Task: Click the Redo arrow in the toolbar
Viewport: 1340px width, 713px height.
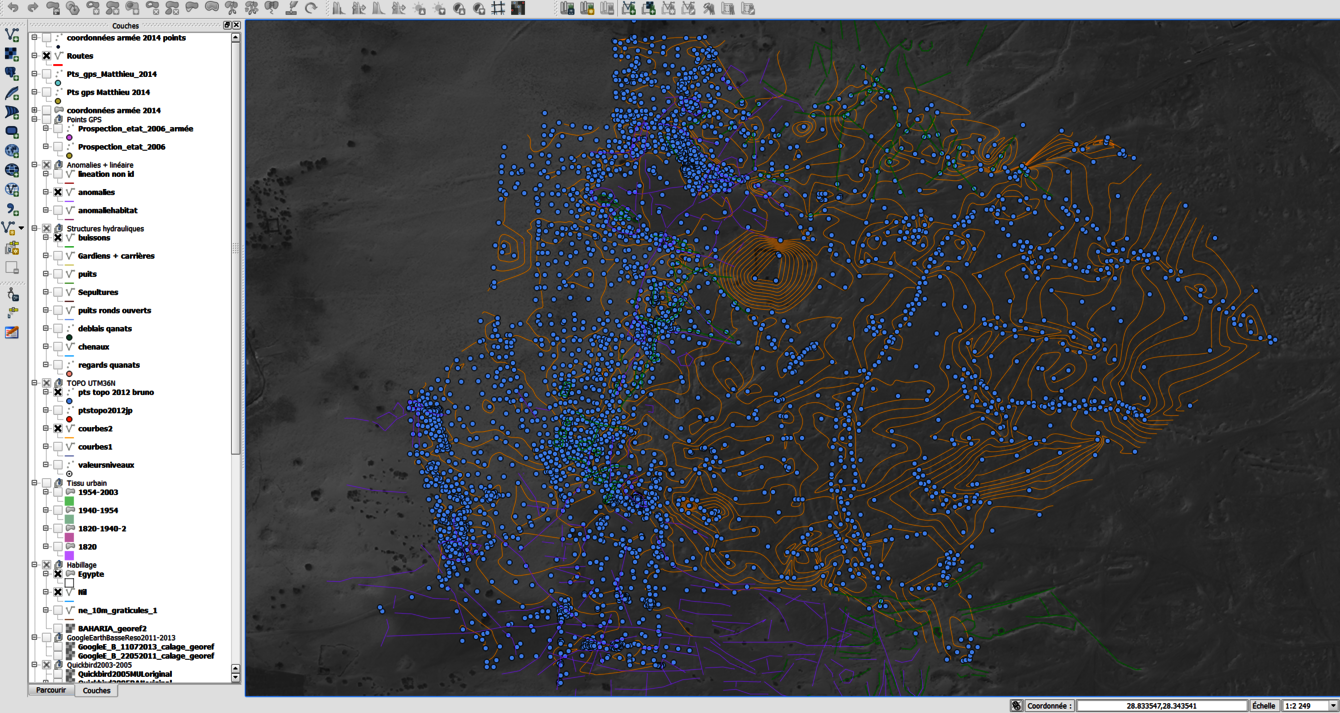Action: pos(33,8)
